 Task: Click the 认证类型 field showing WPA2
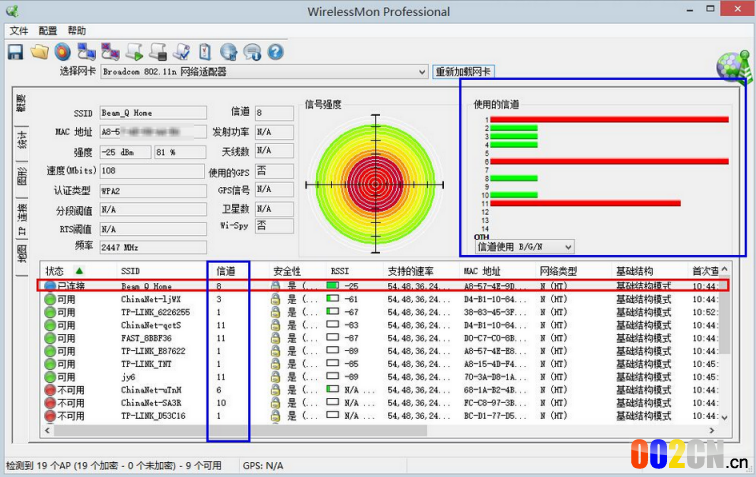point(153,191)
